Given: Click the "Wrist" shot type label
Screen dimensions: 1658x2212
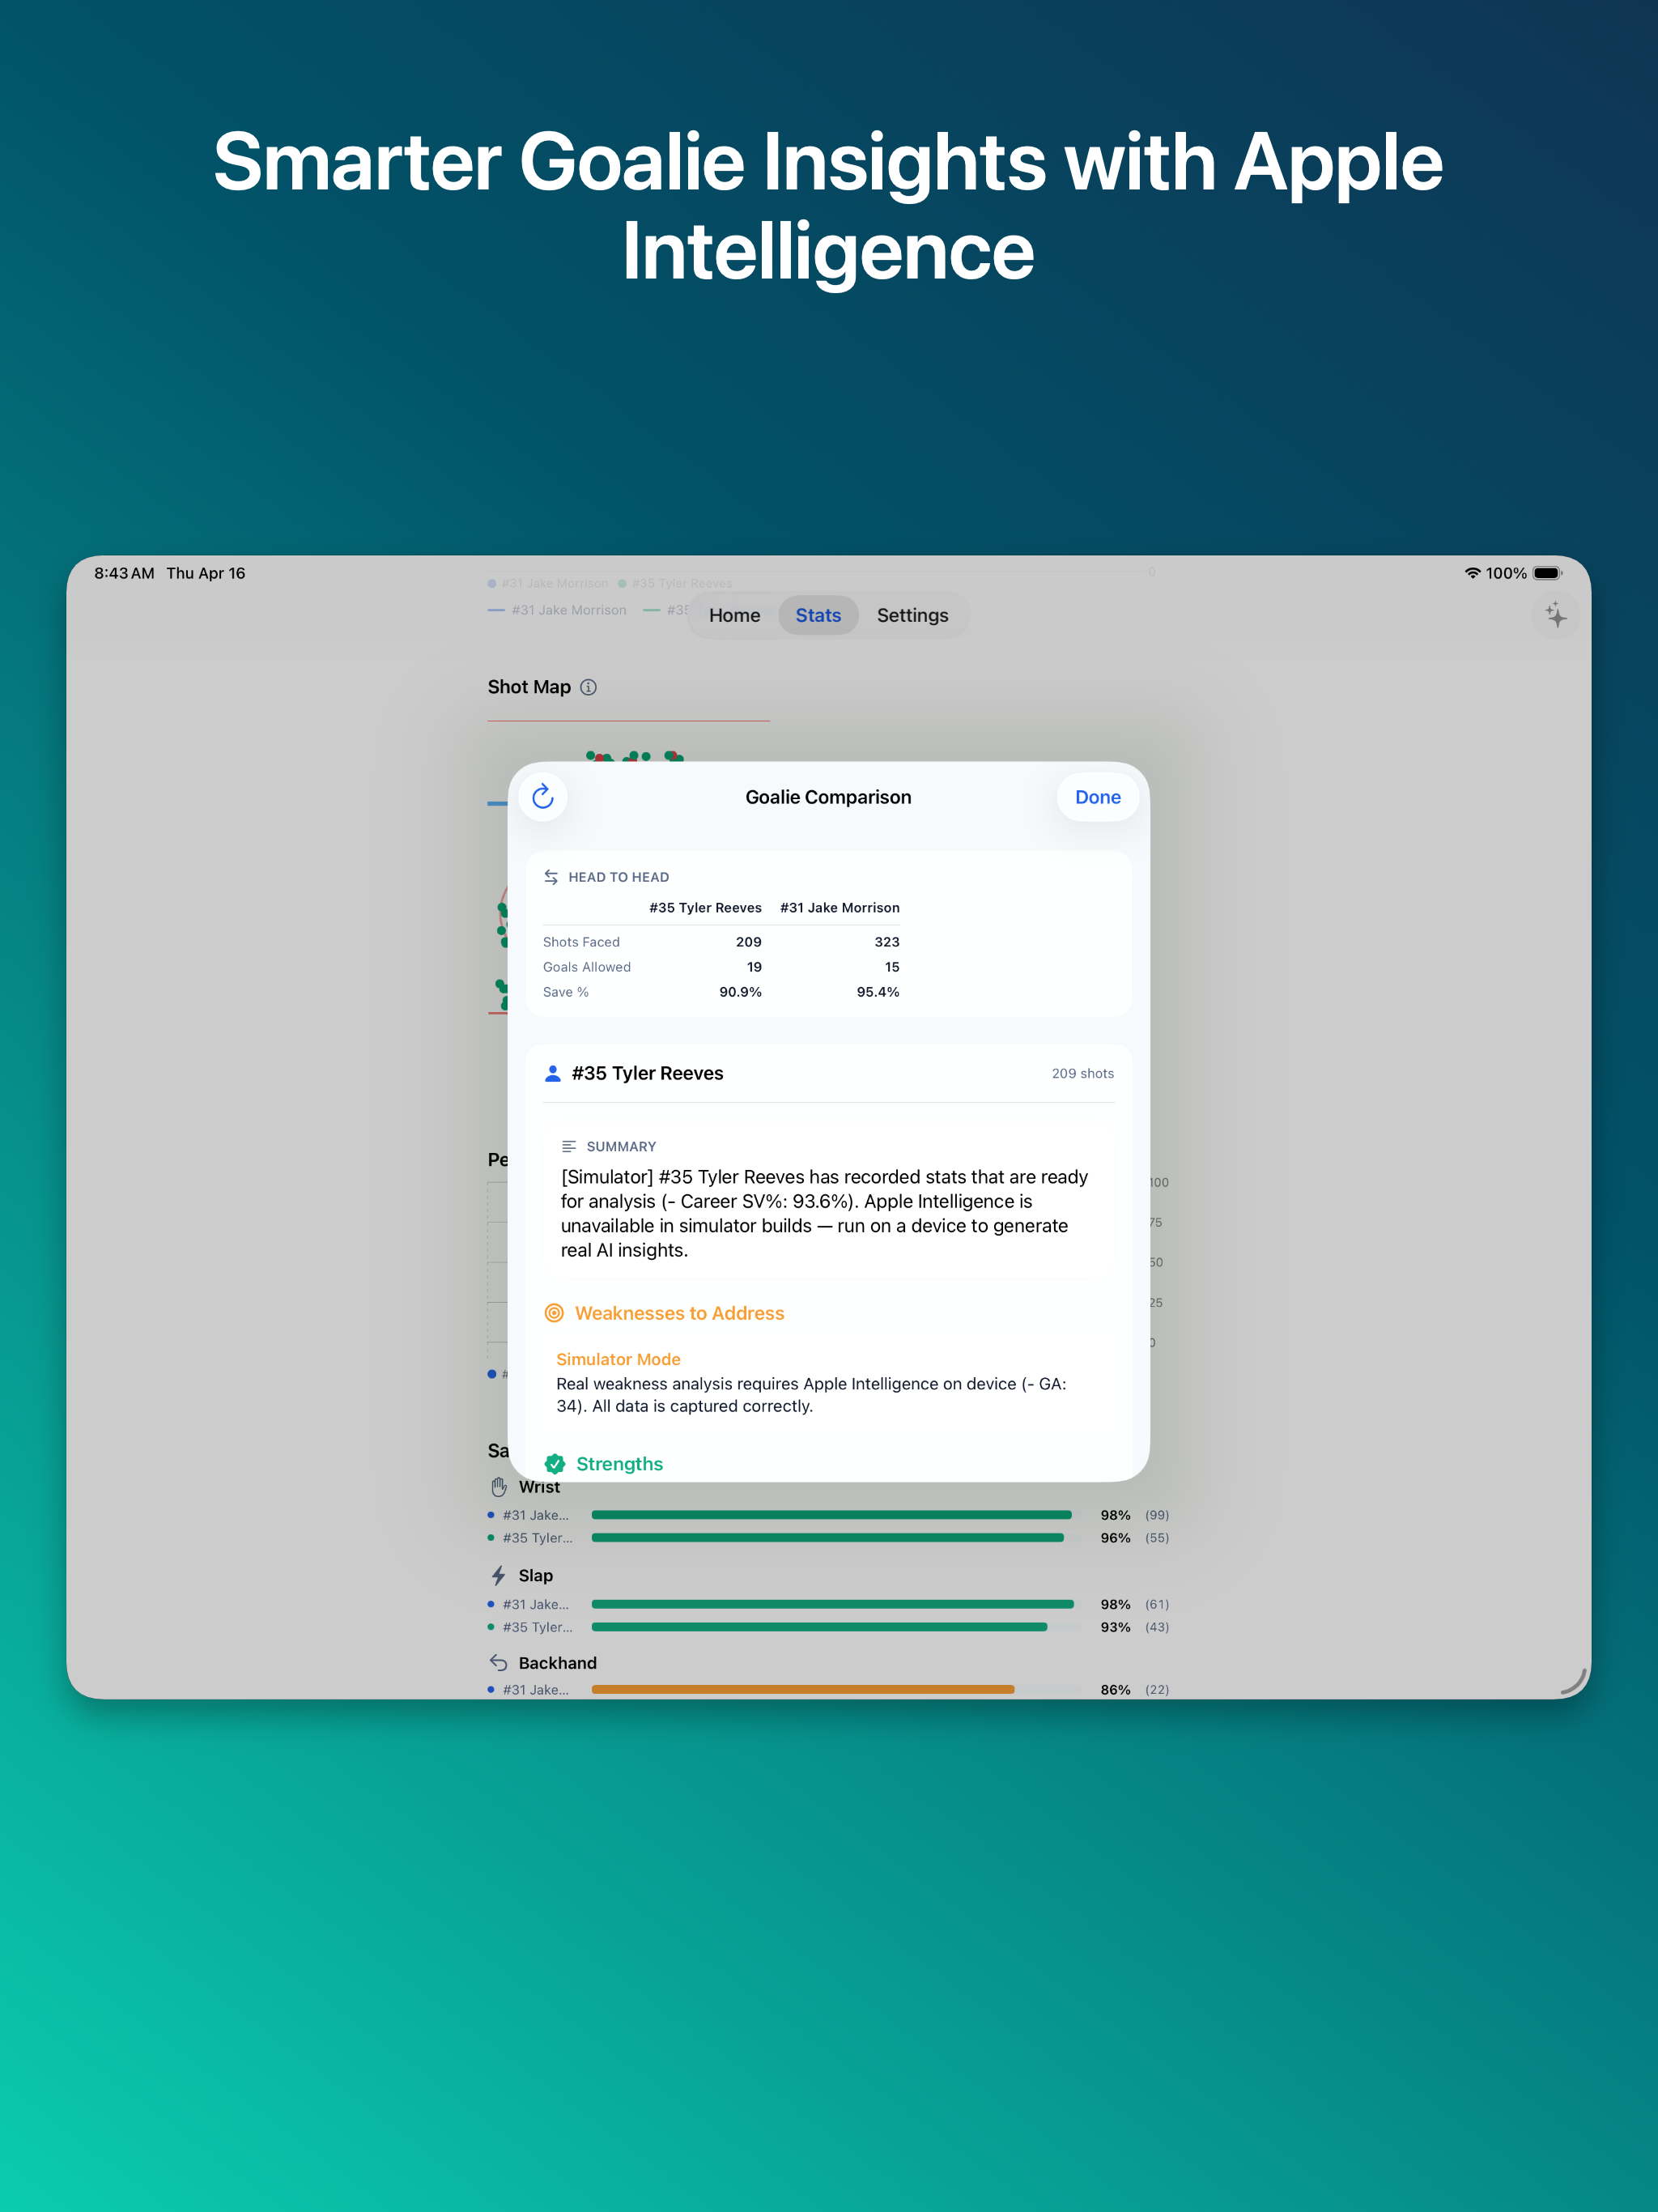Looking at the screenshot, I should point(539,1487).
